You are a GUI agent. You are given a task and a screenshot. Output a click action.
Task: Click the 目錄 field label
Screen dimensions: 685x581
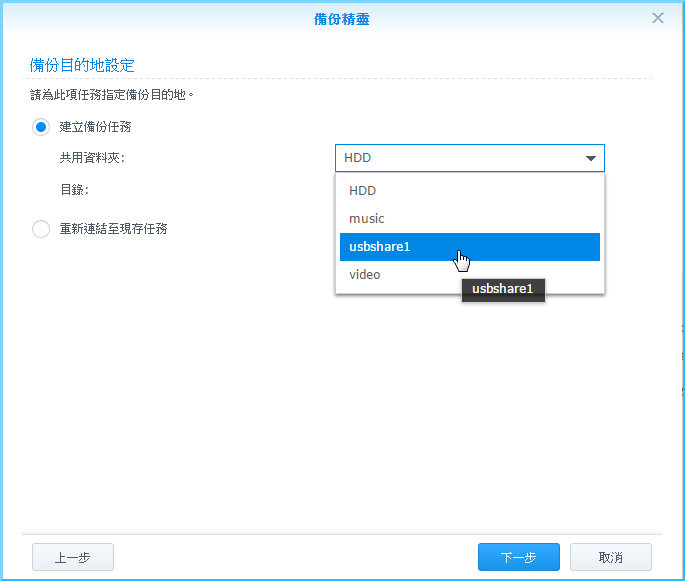point(74,188)
